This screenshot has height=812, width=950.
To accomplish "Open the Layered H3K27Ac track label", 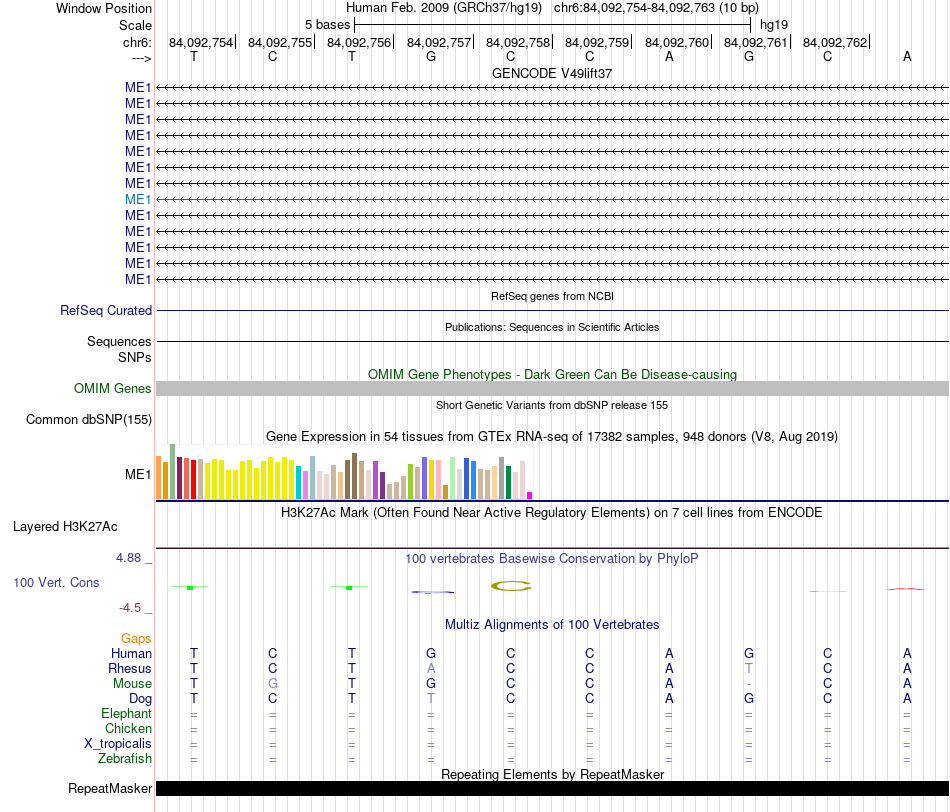I will tap(65, 527).
